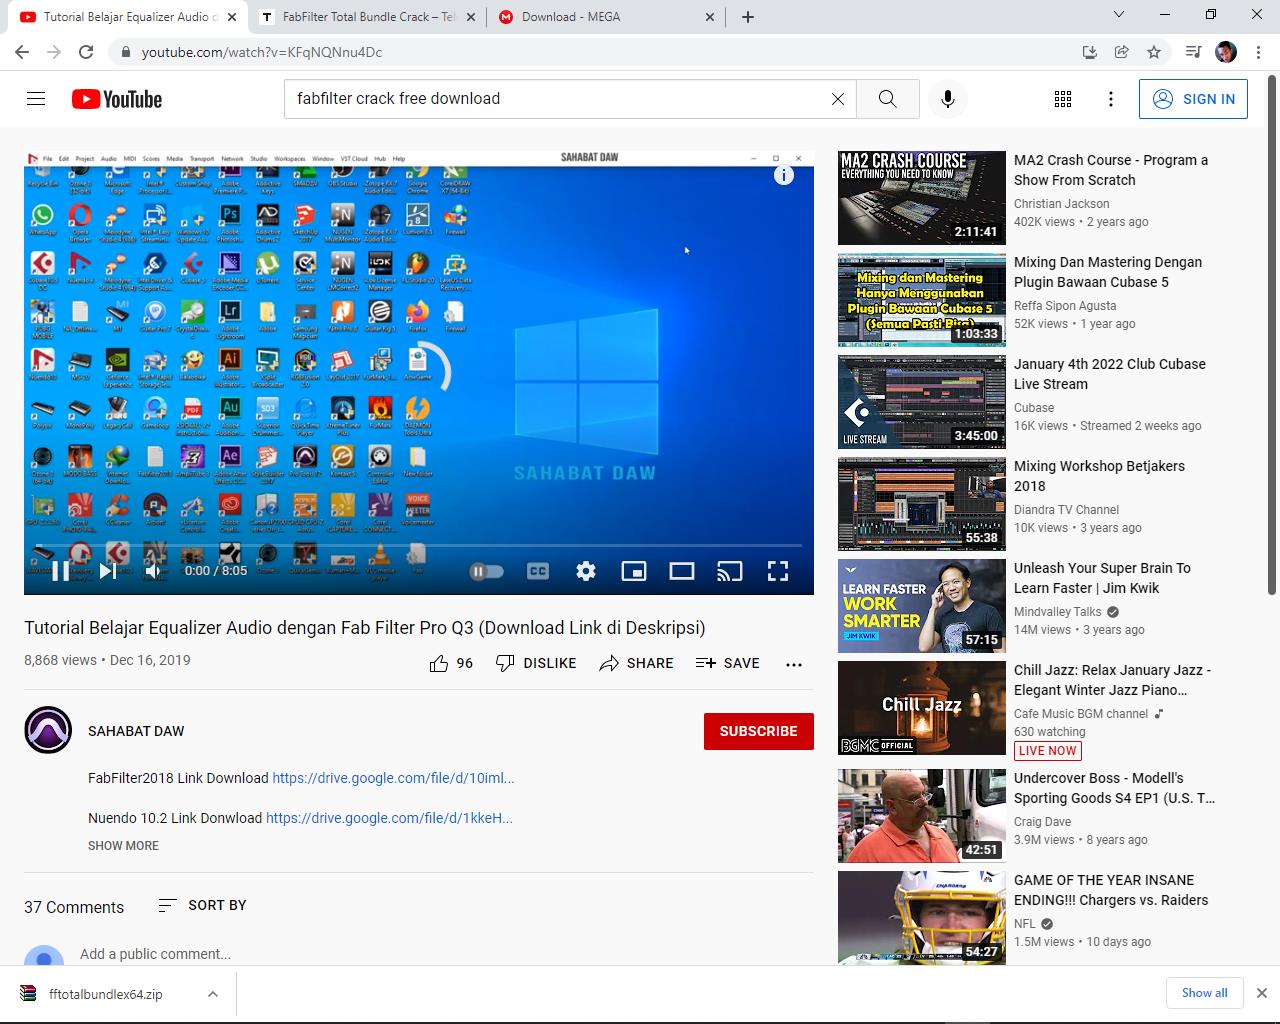The image size is (1280, 1024).
Task: Click the video progress bar
Action: pos(418,546)
